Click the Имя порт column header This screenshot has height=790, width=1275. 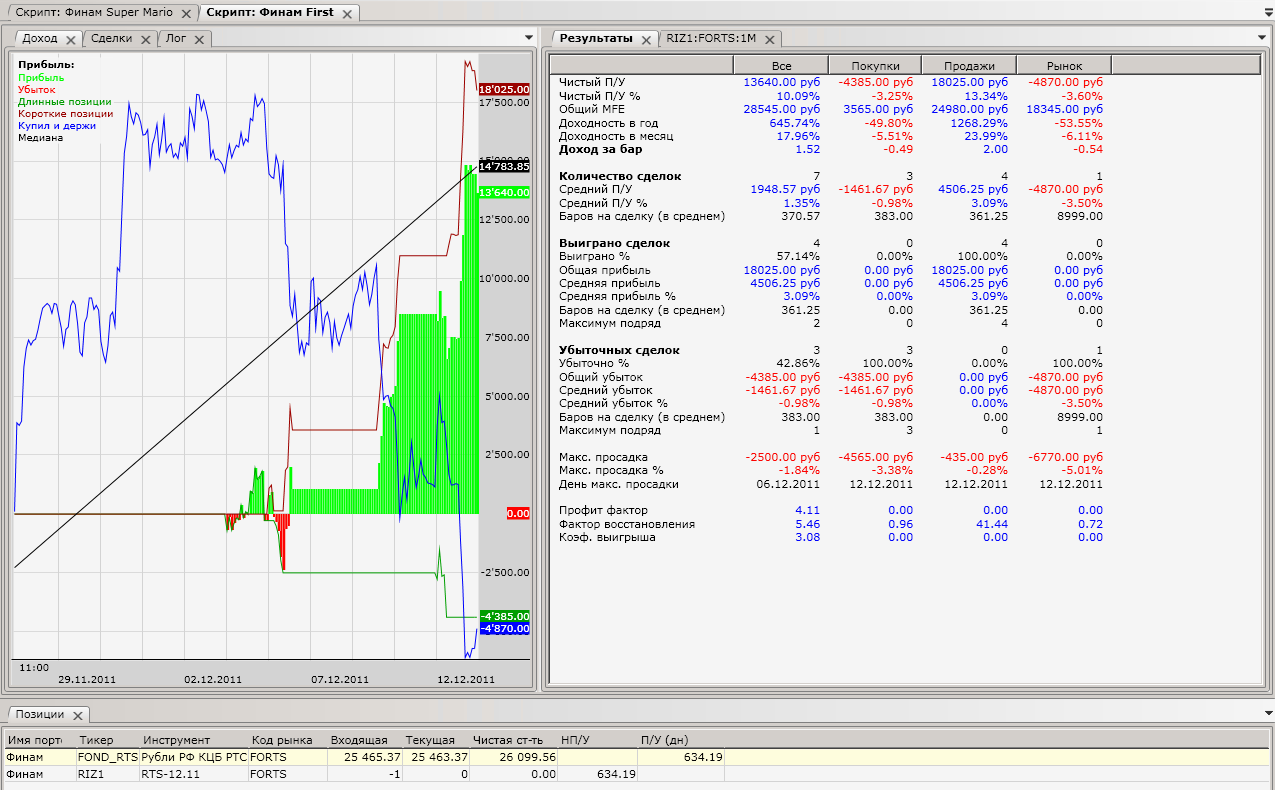[x=40, y=740]
